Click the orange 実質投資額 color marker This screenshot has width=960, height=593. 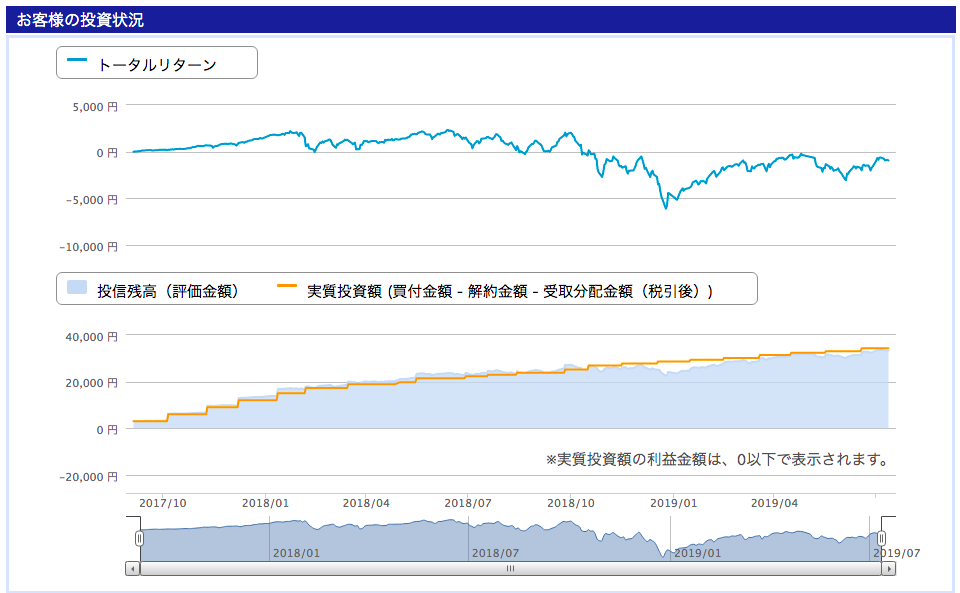point(287,285)
